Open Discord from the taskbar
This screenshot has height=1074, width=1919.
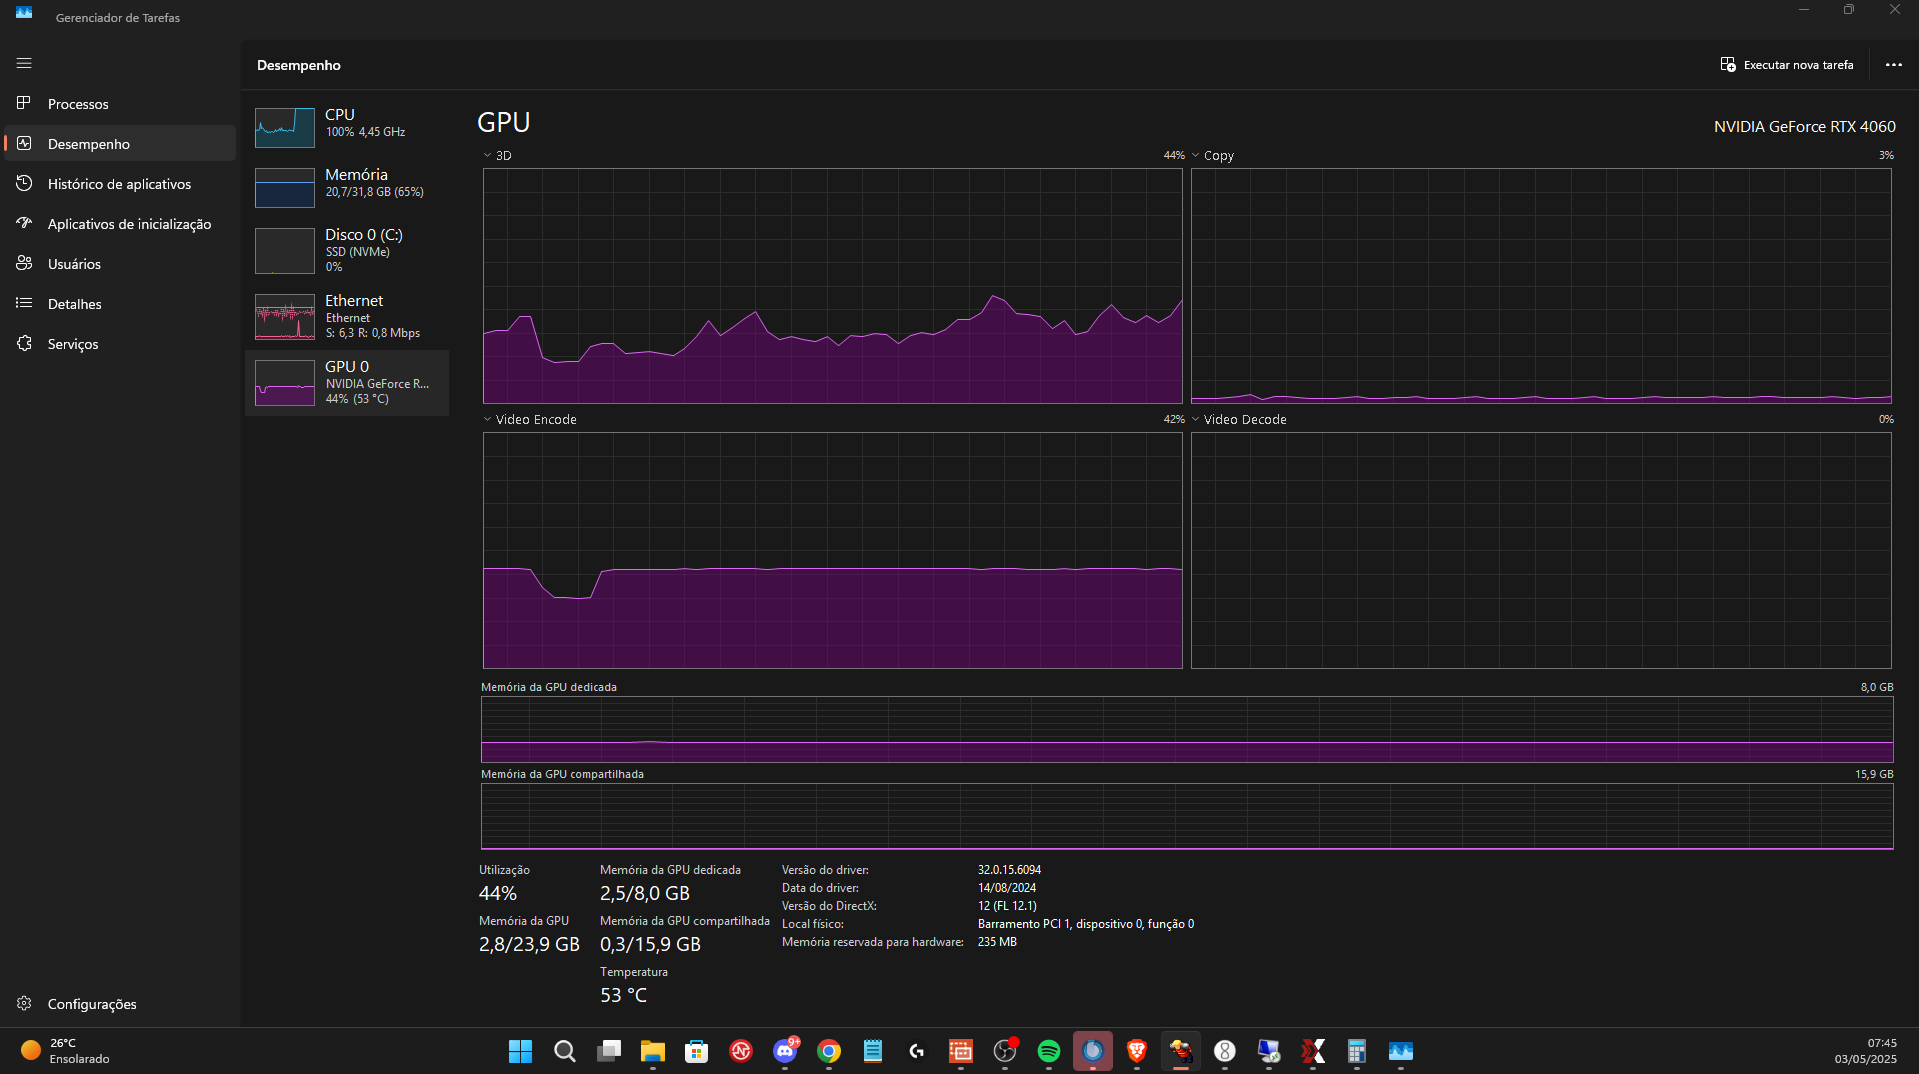coord(785,1051)
